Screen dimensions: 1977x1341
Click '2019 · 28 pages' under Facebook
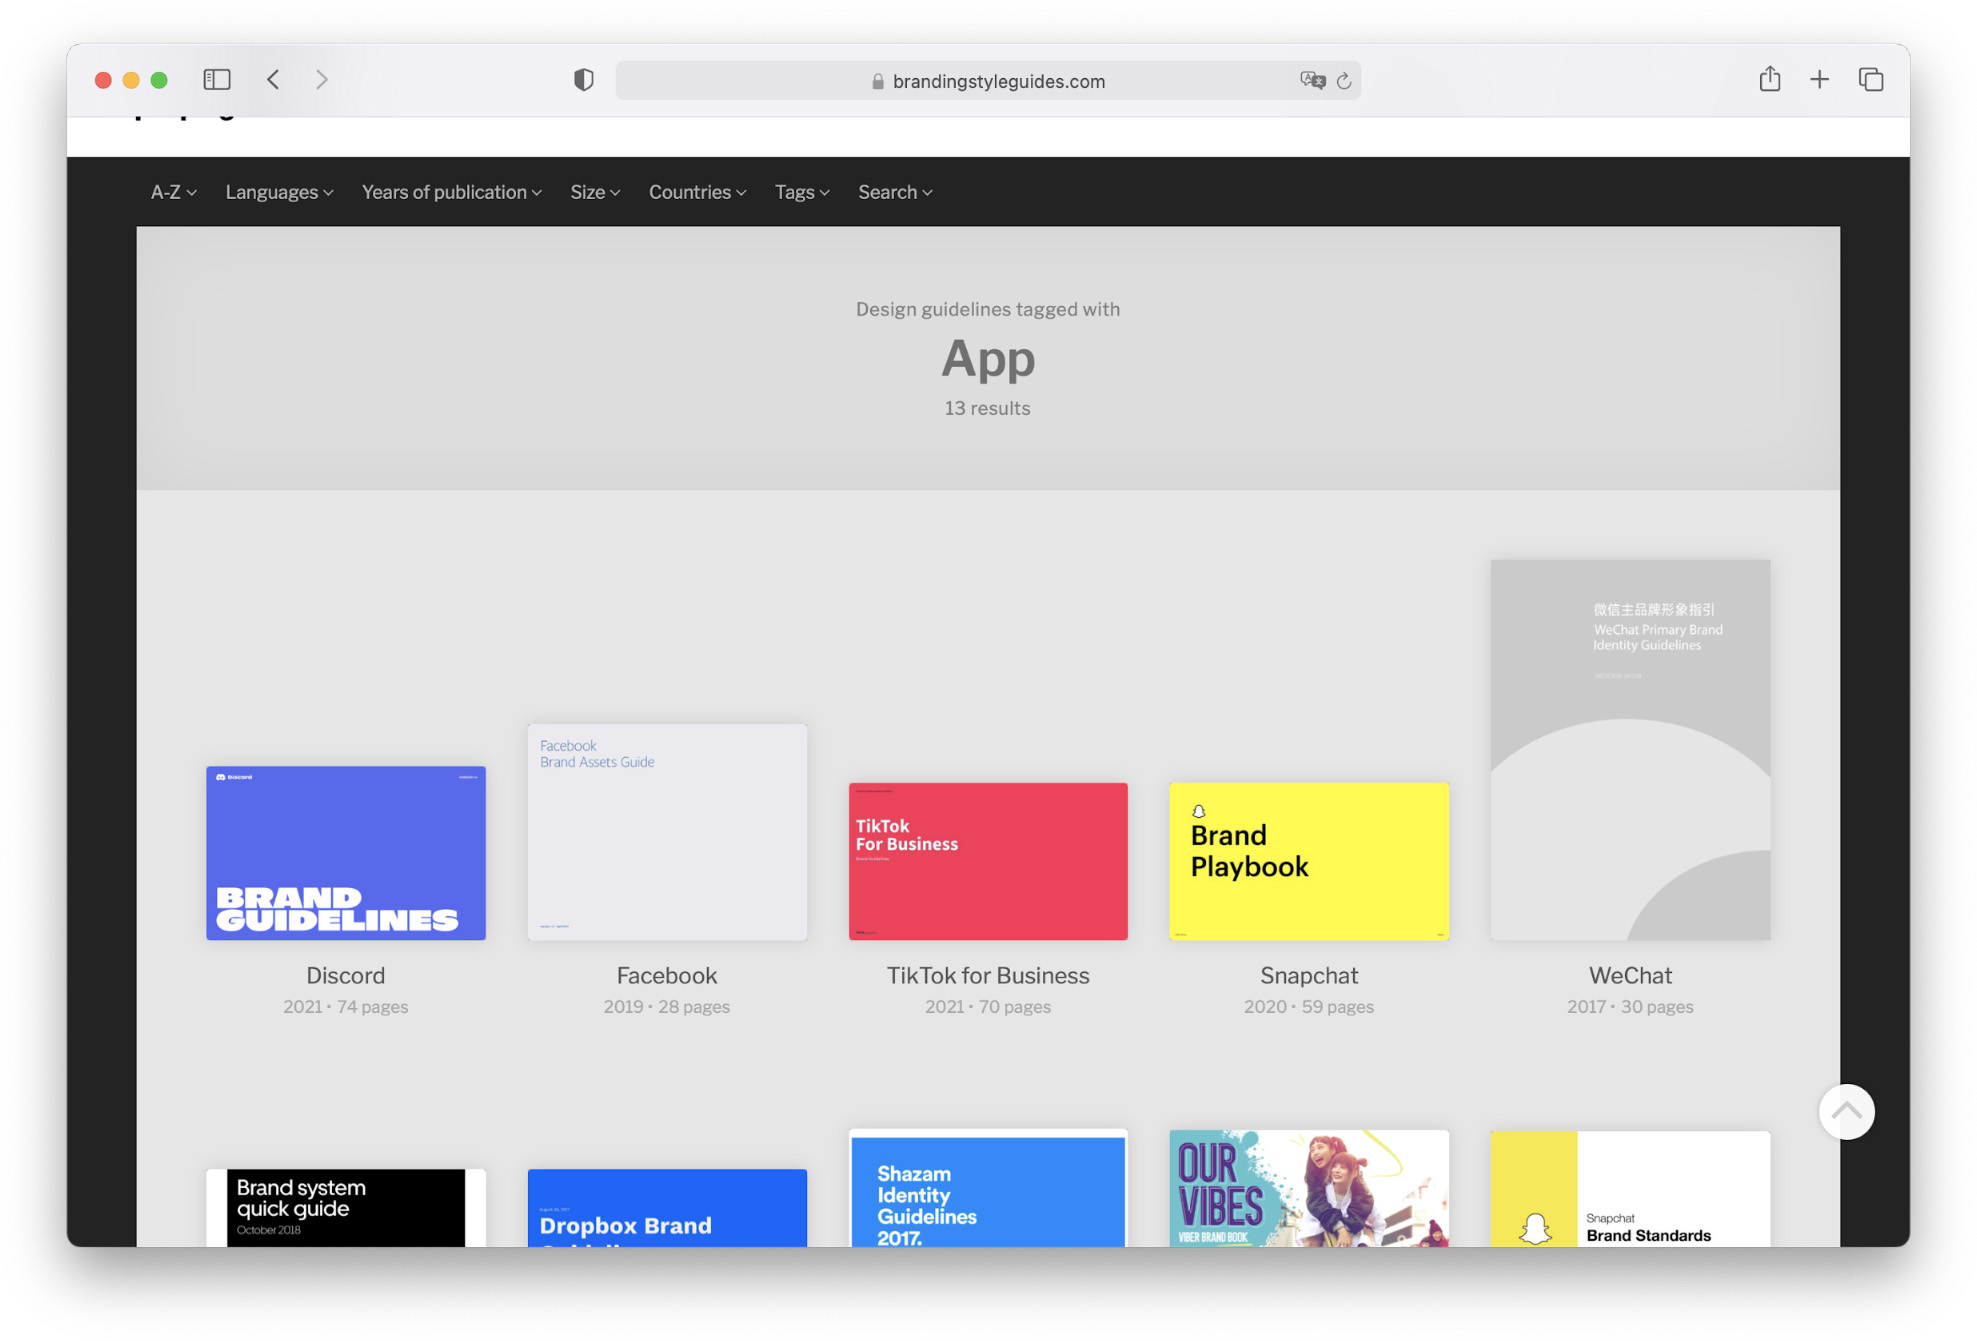667,1006
